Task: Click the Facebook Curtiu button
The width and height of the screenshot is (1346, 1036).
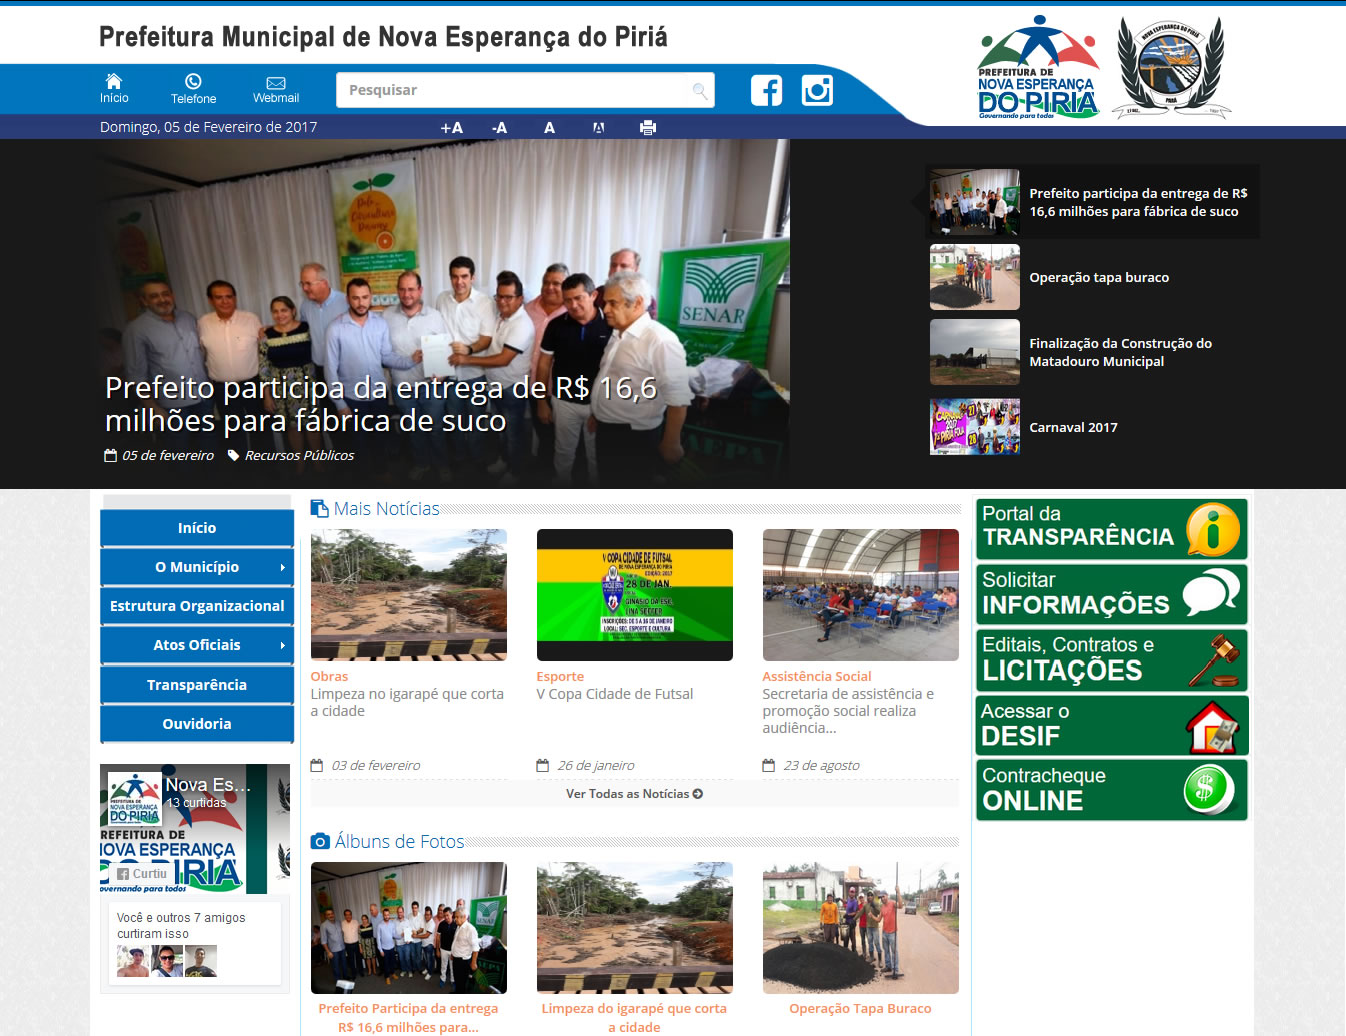Action: 142,874
